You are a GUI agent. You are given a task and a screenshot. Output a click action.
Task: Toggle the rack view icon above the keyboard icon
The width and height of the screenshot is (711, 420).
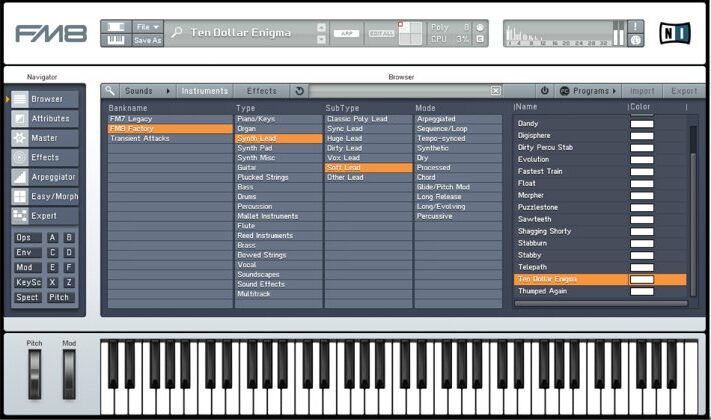coord(116,27)
